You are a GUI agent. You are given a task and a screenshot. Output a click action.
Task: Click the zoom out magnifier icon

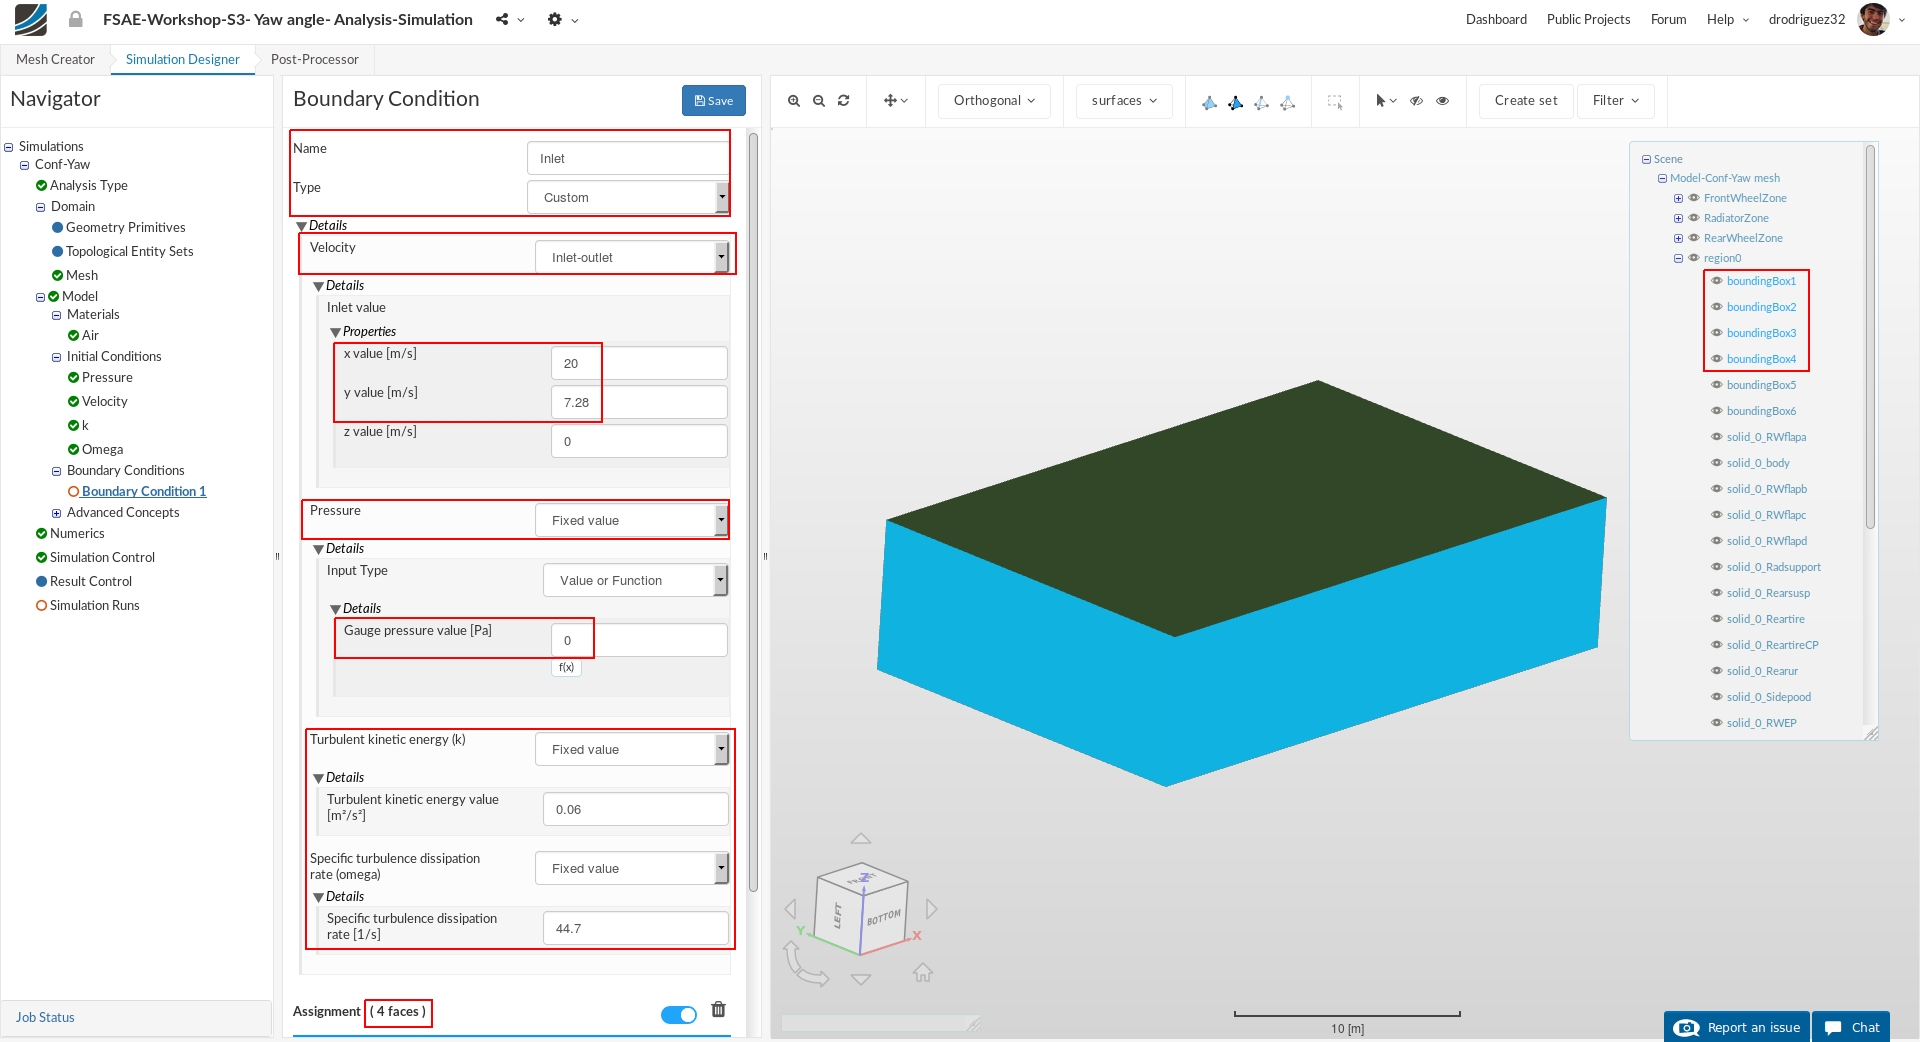point(819,101)
